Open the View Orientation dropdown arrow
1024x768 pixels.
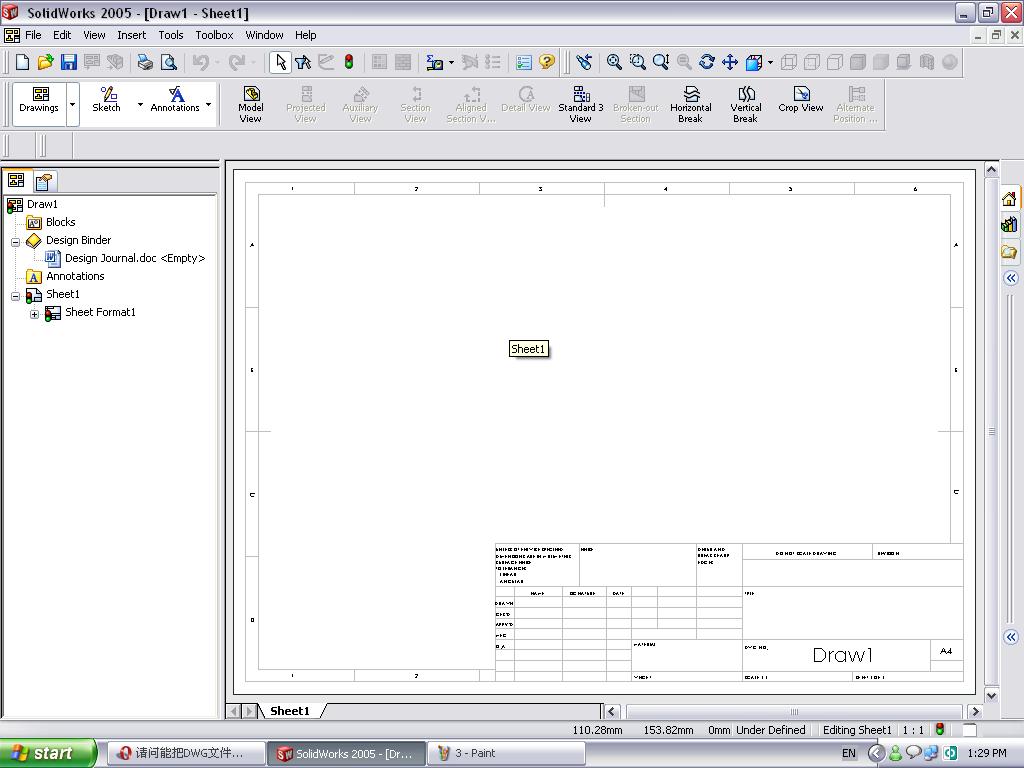click(x=771, y=63)
